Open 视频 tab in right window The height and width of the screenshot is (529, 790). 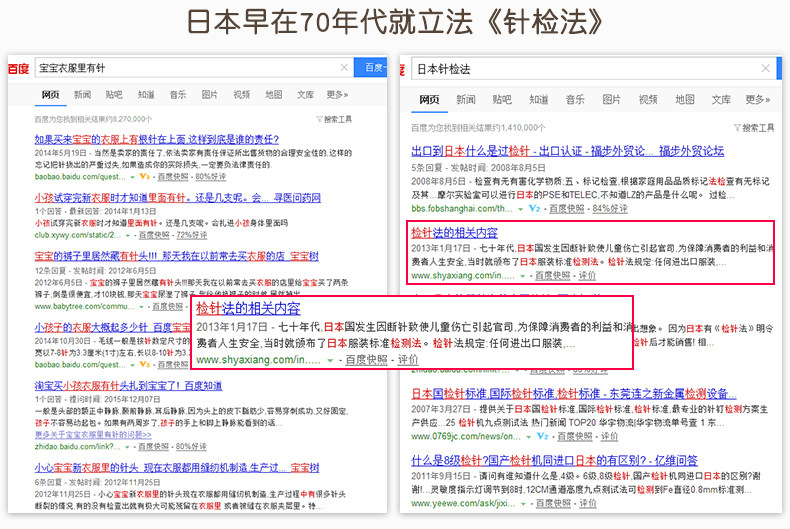click(x=648, y=100)
